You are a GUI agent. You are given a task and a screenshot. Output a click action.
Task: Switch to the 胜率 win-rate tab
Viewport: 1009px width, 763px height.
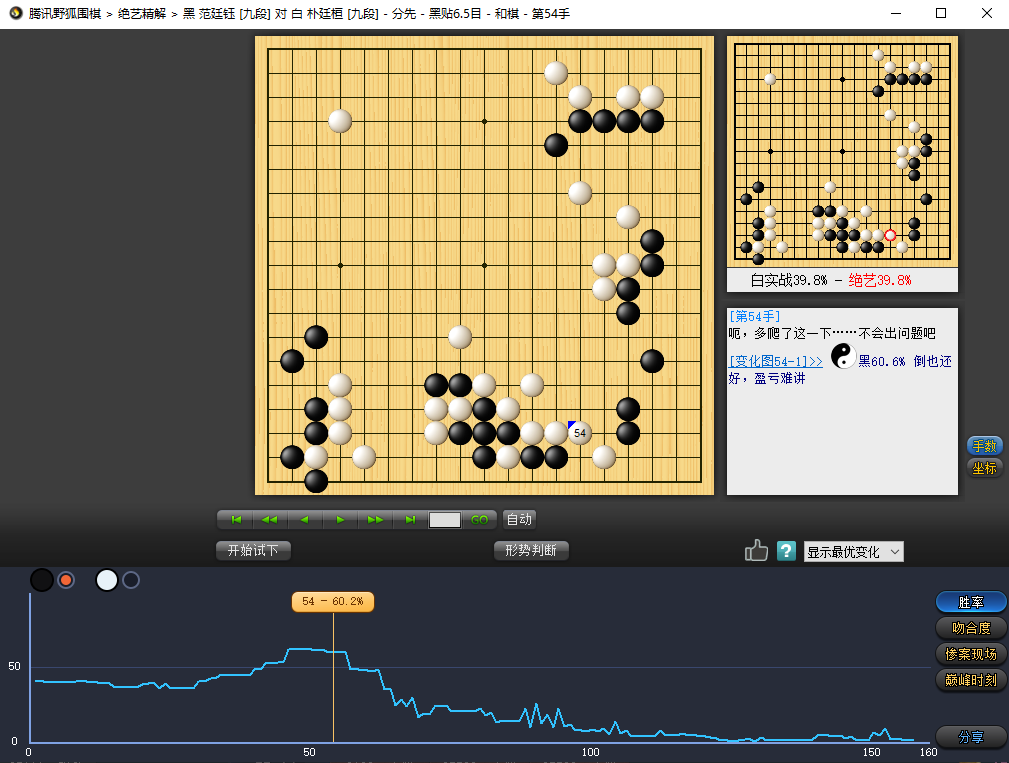click(x=971, y=602)
